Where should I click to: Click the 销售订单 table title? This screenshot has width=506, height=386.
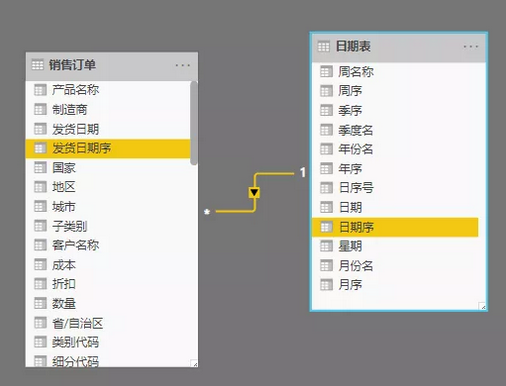click(x=72, y=65)
